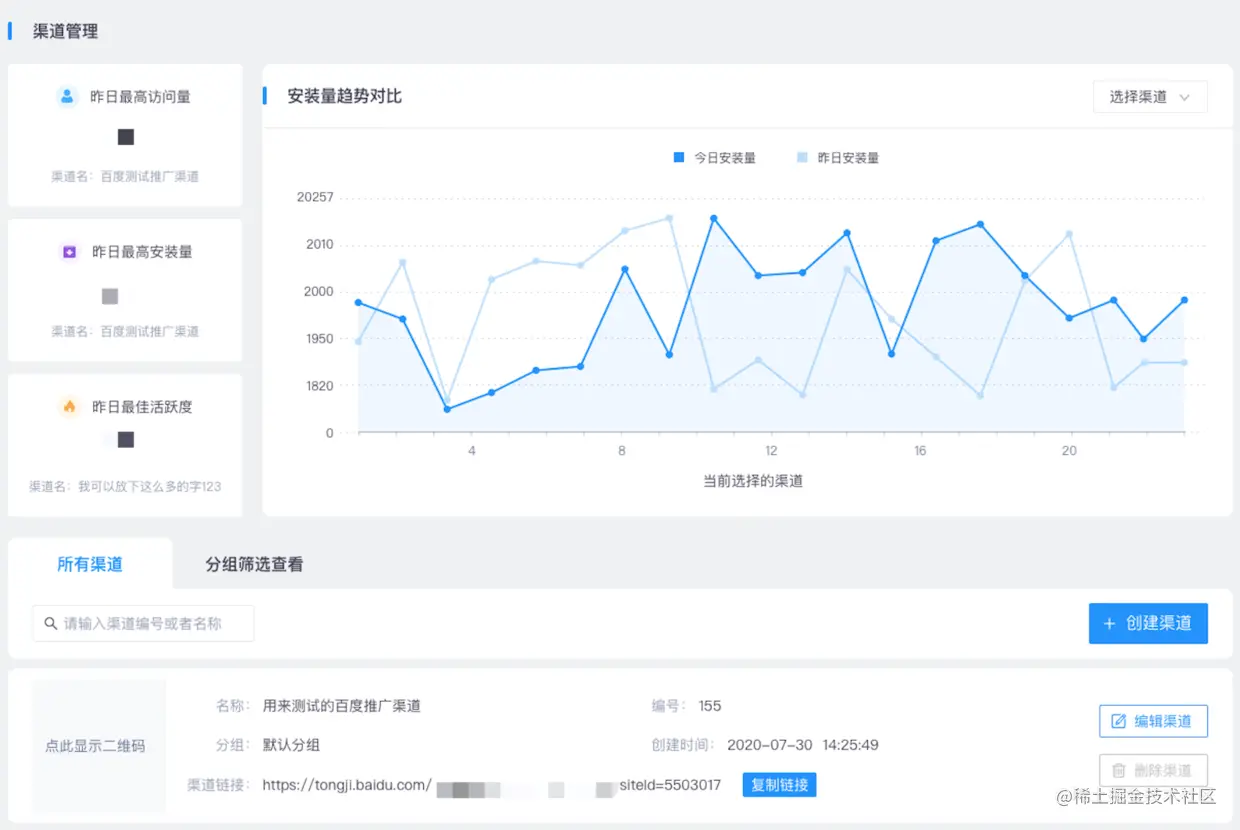Click the 编辑渠道 button
Viewport: 1240px width, 830px height.
click(1153, 721)
